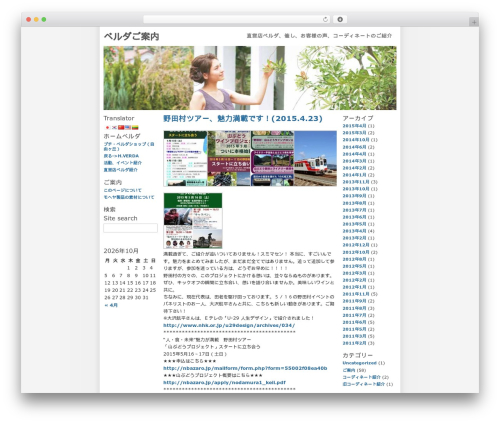Open archive 2014年6月

[x=354, y=147]
